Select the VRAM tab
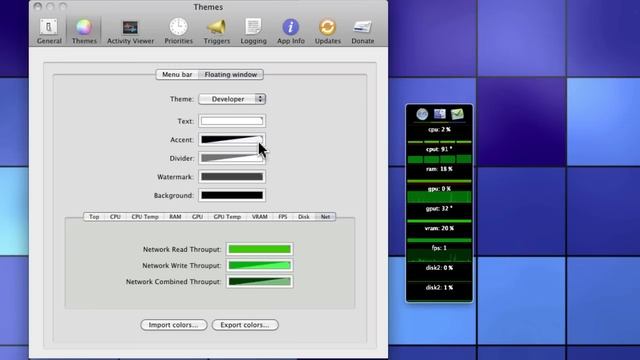The height and width of the screenshot is (360, 640). pyautogui.click(x=260, y=217)
